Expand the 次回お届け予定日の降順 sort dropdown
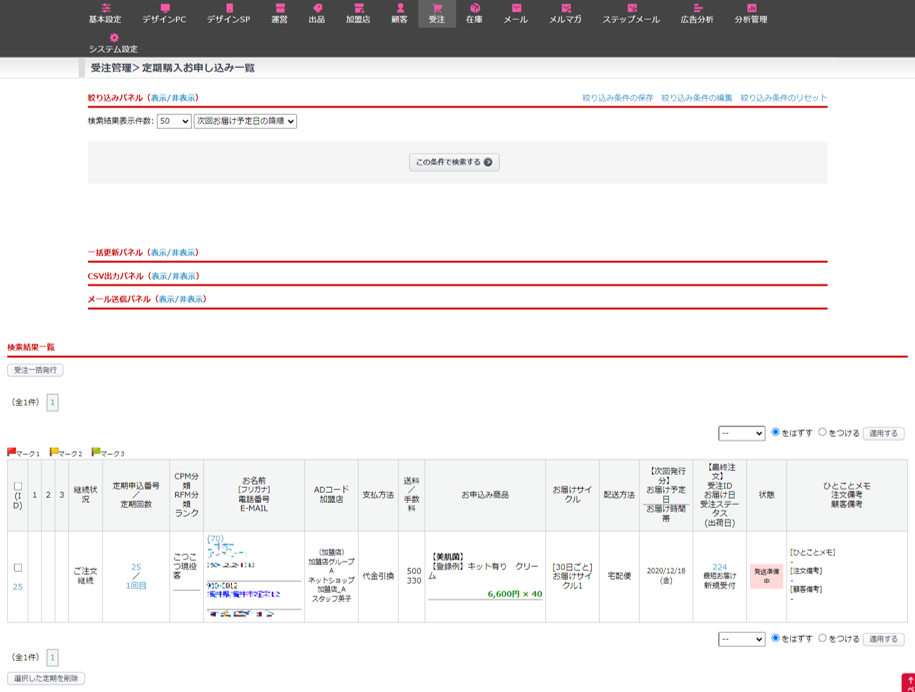Viewport: 915px width, 692px height. point(245,121)
